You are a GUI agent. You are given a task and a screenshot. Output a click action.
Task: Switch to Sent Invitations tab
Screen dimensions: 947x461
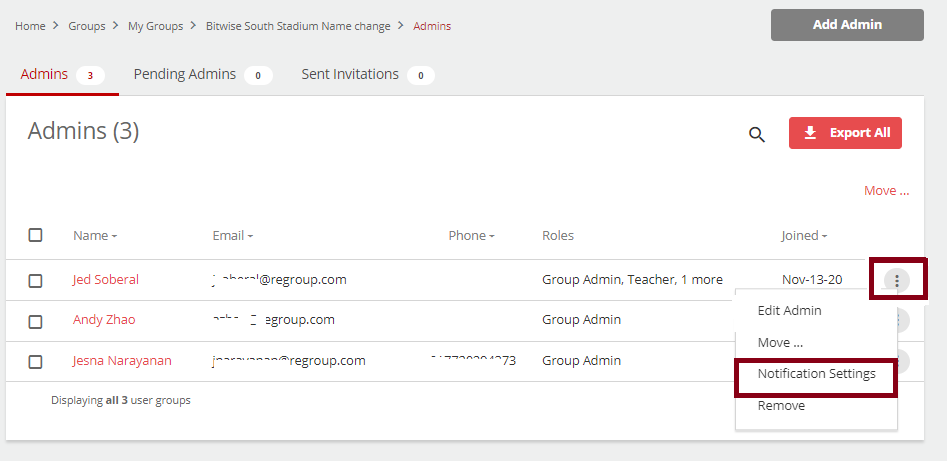pos(368,75)
